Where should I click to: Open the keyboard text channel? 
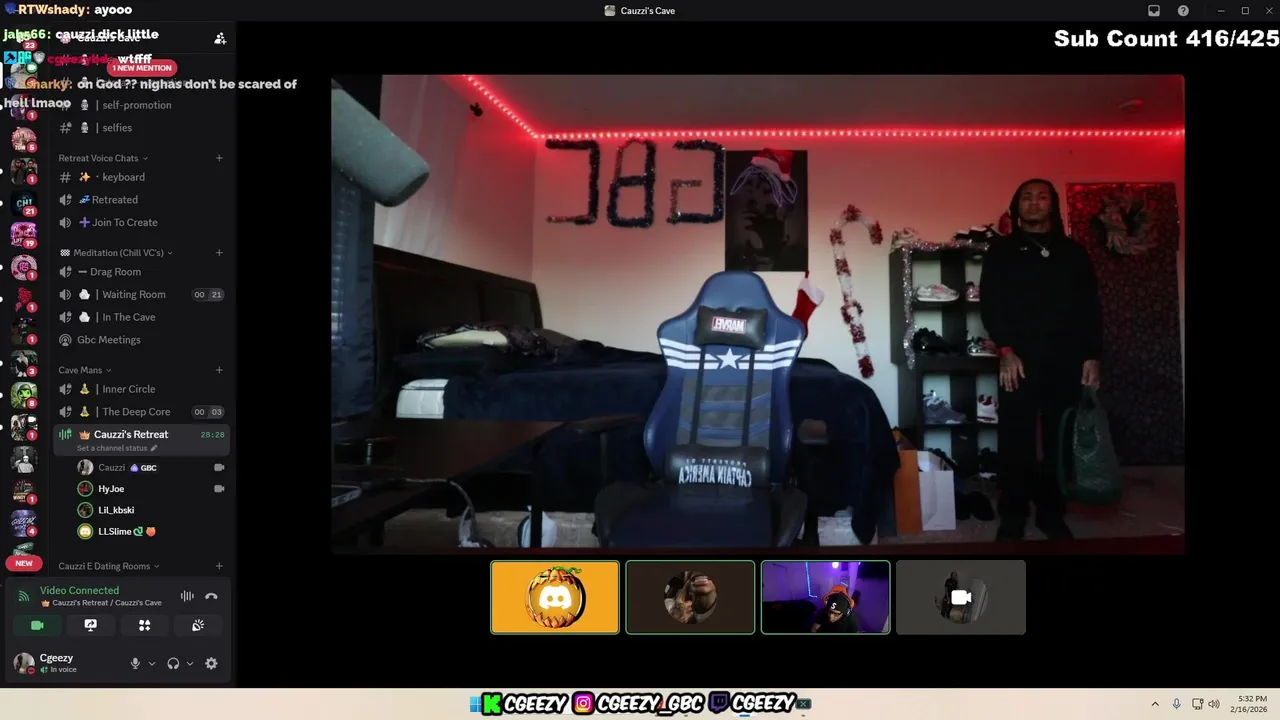pyautogui.click(x=141, y=177)
